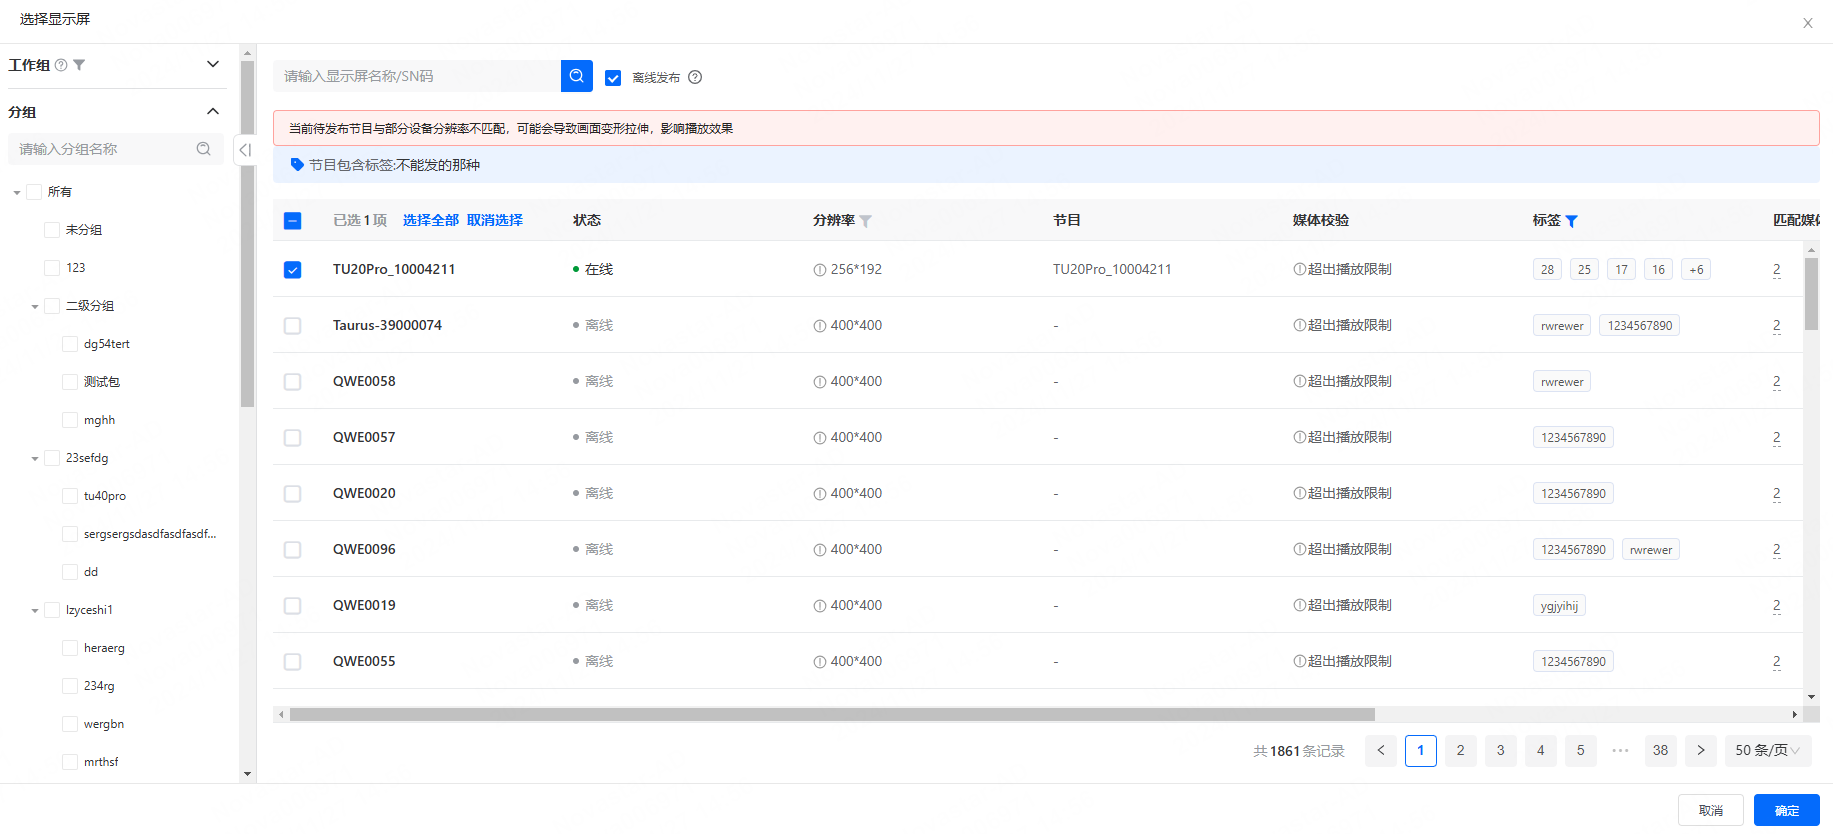Focus the display name/SN search field
The image size is (1833, 834).
[416, 76]
